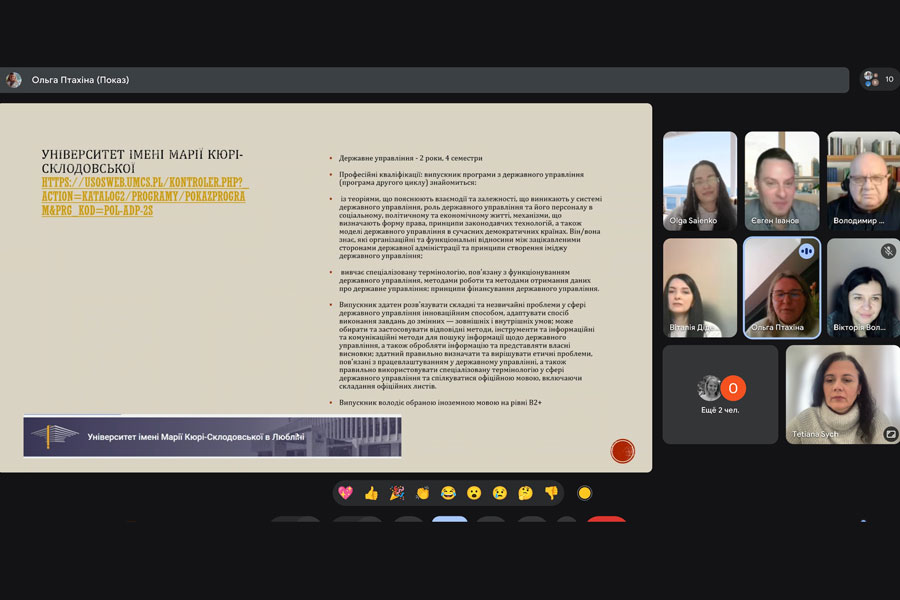The image size is (900, 600).
Task: Open the emoji skin tone selector
Action: point(584,493)
